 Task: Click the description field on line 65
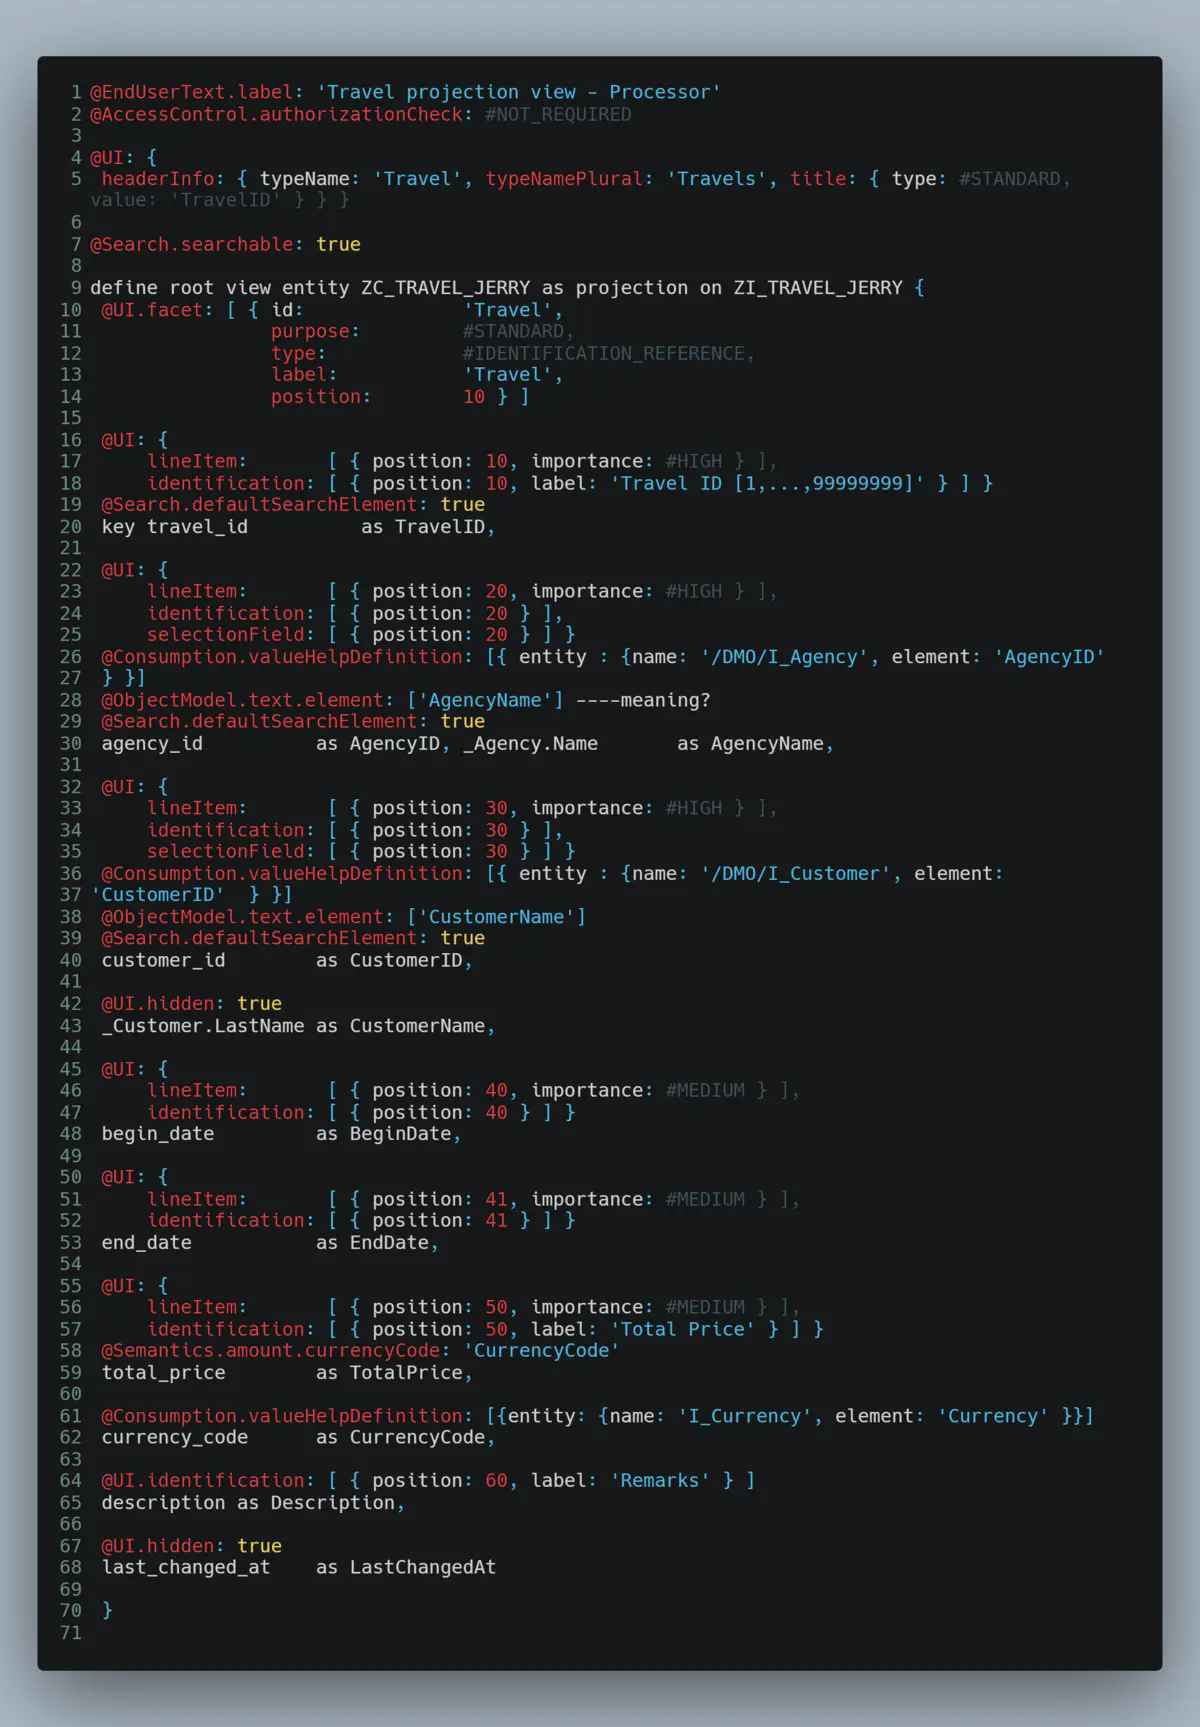[x=164, y=1503]
